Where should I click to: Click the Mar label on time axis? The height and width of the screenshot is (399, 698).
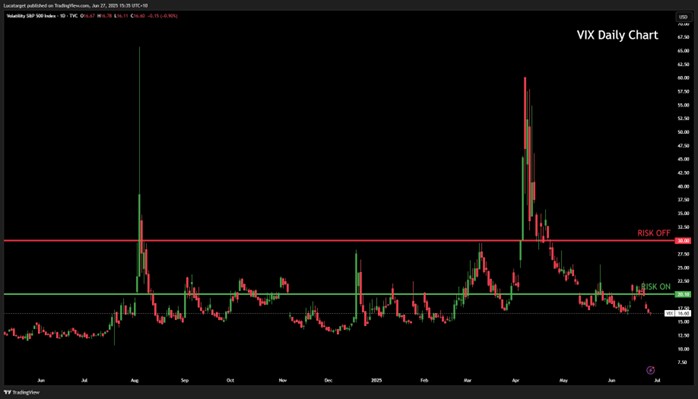pos(467,381)
